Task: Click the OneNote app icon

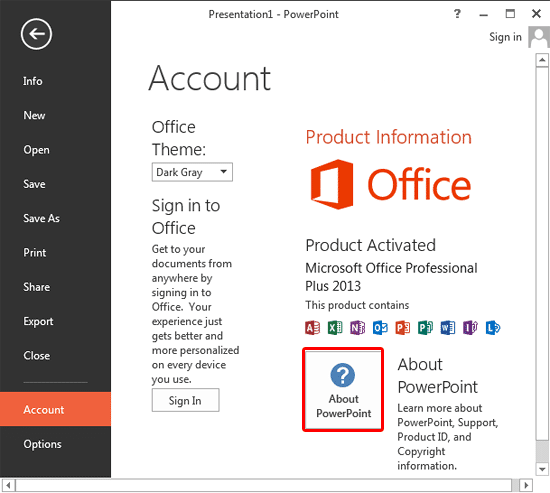Action: click(357, 328)
